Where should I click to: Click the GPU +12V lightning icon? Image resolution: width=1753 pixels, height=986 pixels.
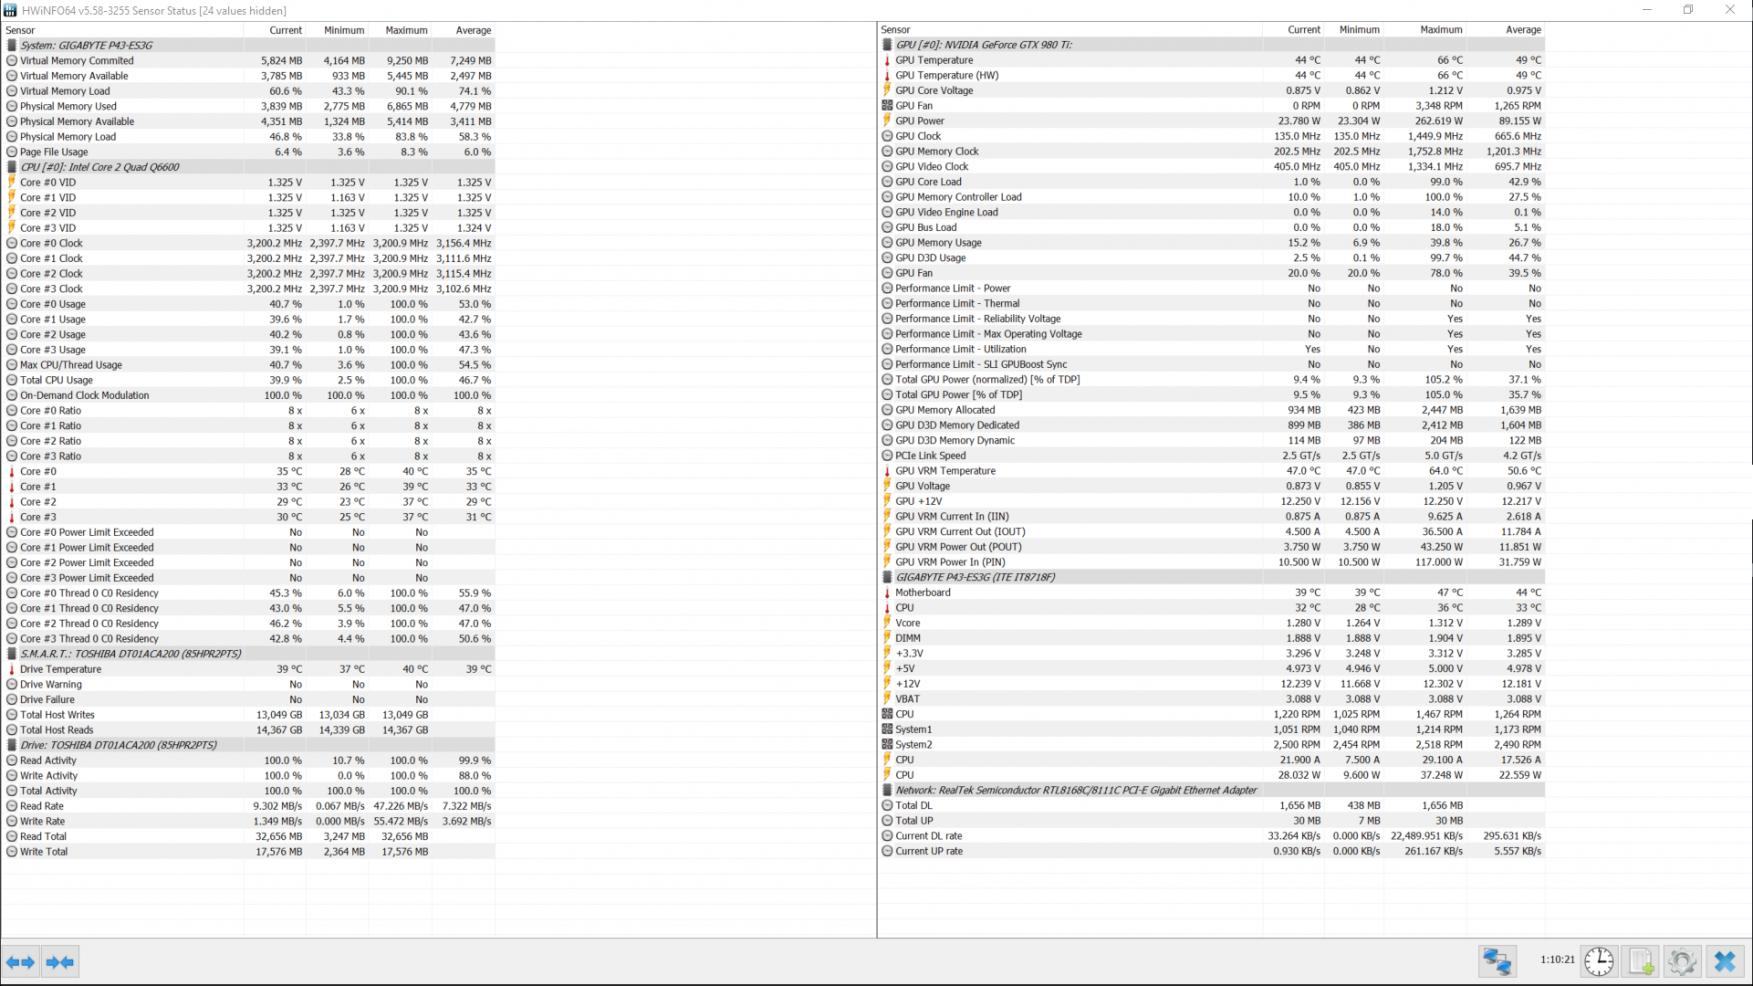click(887, 501)
